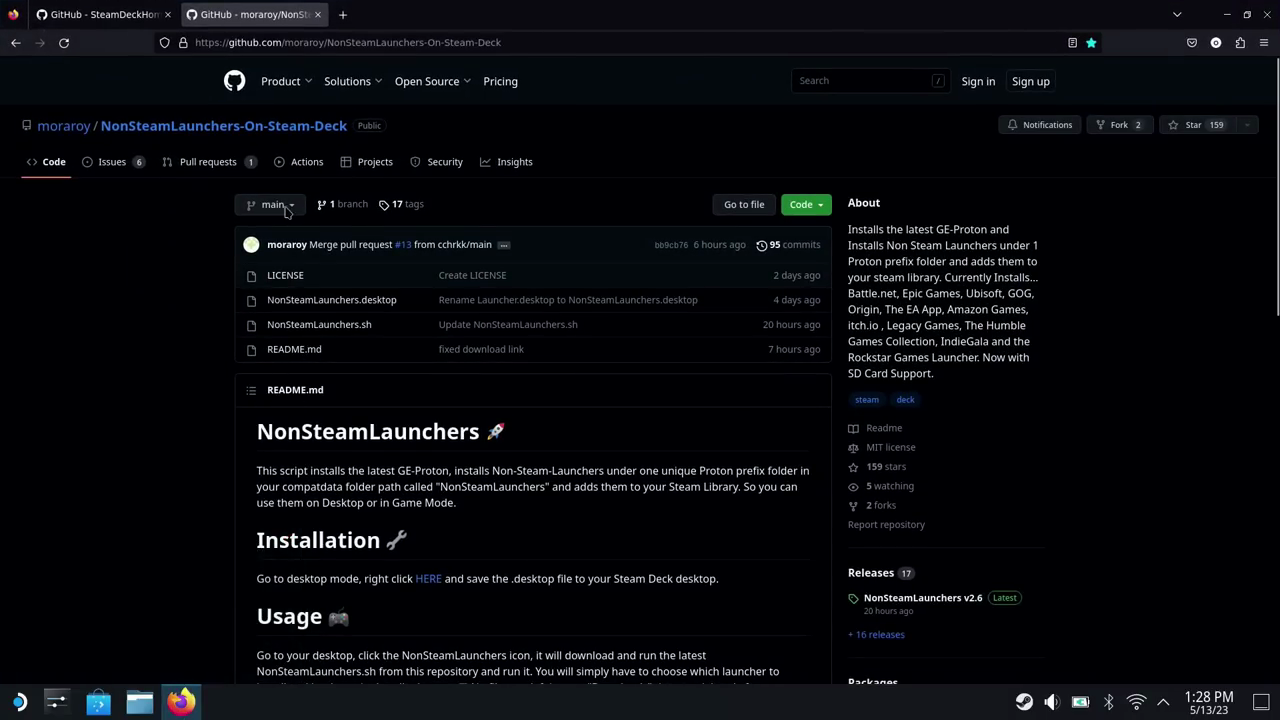
Task: Expand hidden system tray icons arrow
Action: [x=1164, y=702]
